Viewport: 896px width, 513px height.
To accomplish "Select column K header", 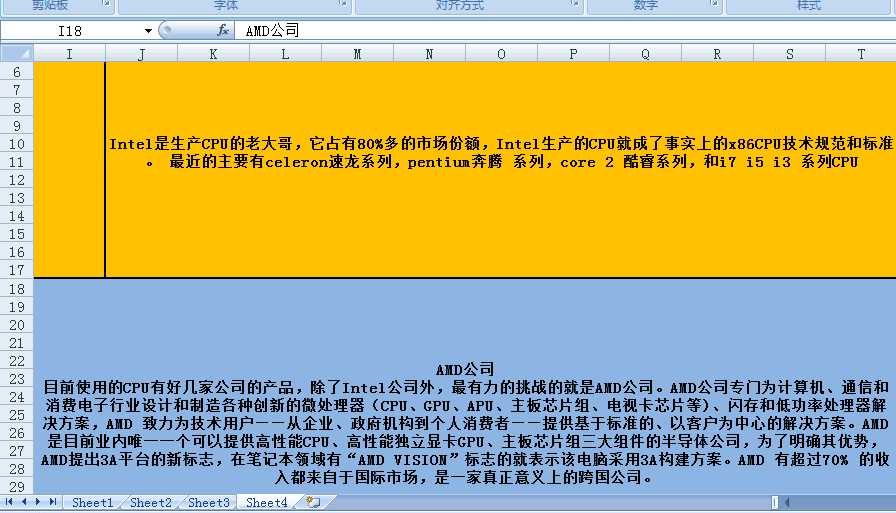I will click(214, 54).
